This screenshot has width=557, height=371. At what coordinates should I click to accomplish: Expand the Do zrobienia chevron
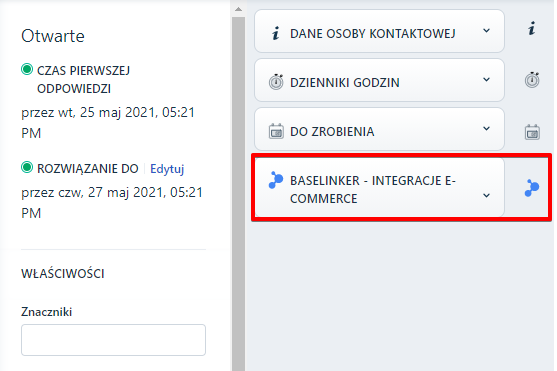pyautogui.click(x=486, y=128)
